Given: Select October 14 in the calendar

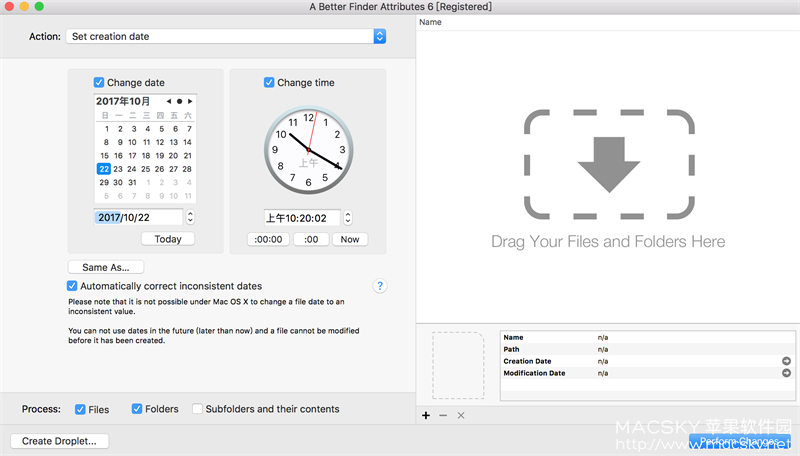Looking at the screenshot, I should pos(187,142).
